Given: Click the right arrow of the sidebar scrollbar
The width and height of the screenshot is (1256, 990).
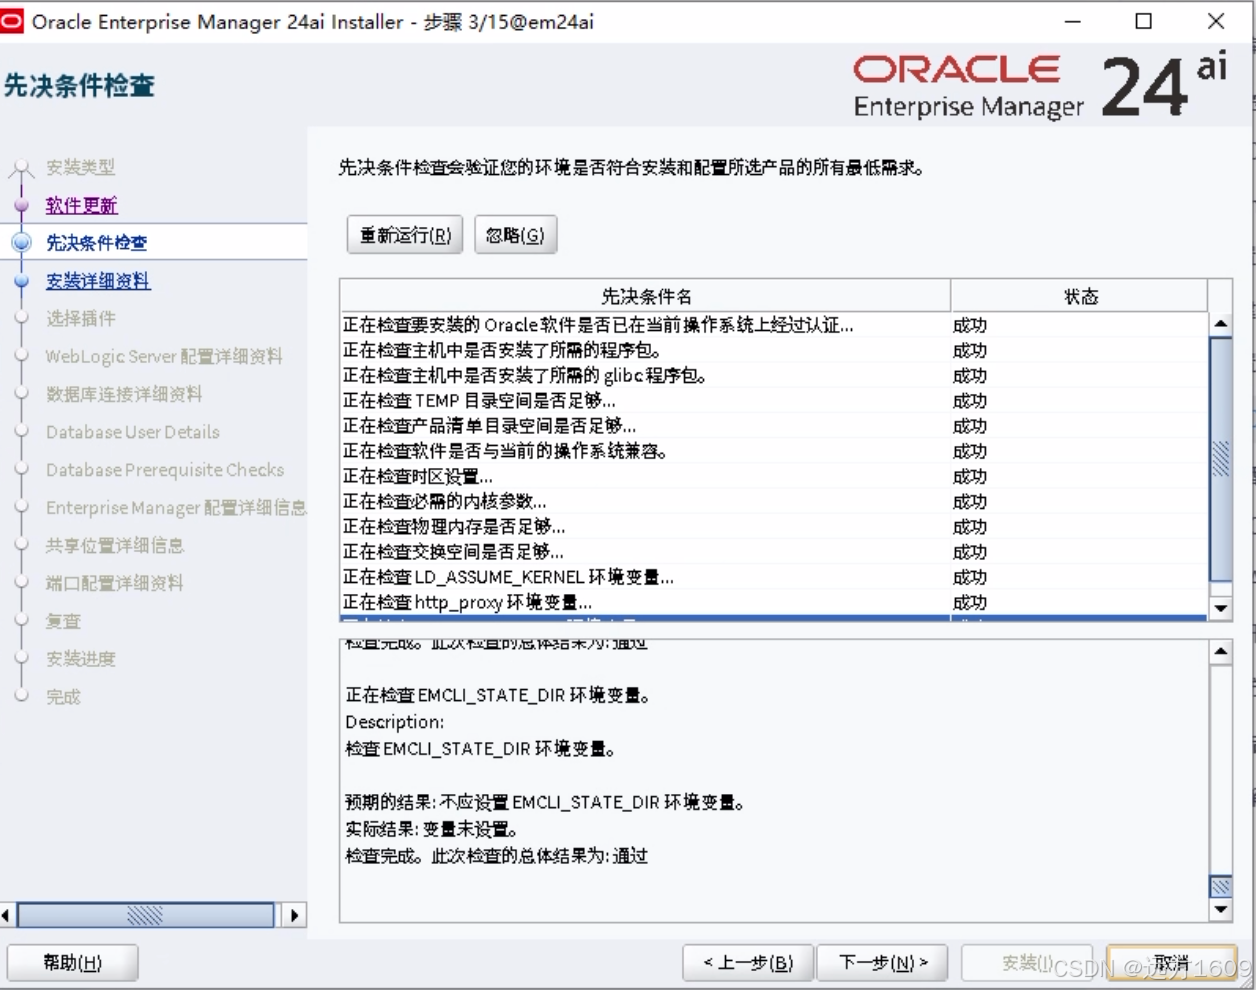Looking at the screenshot, I should (x=295, y=914).
